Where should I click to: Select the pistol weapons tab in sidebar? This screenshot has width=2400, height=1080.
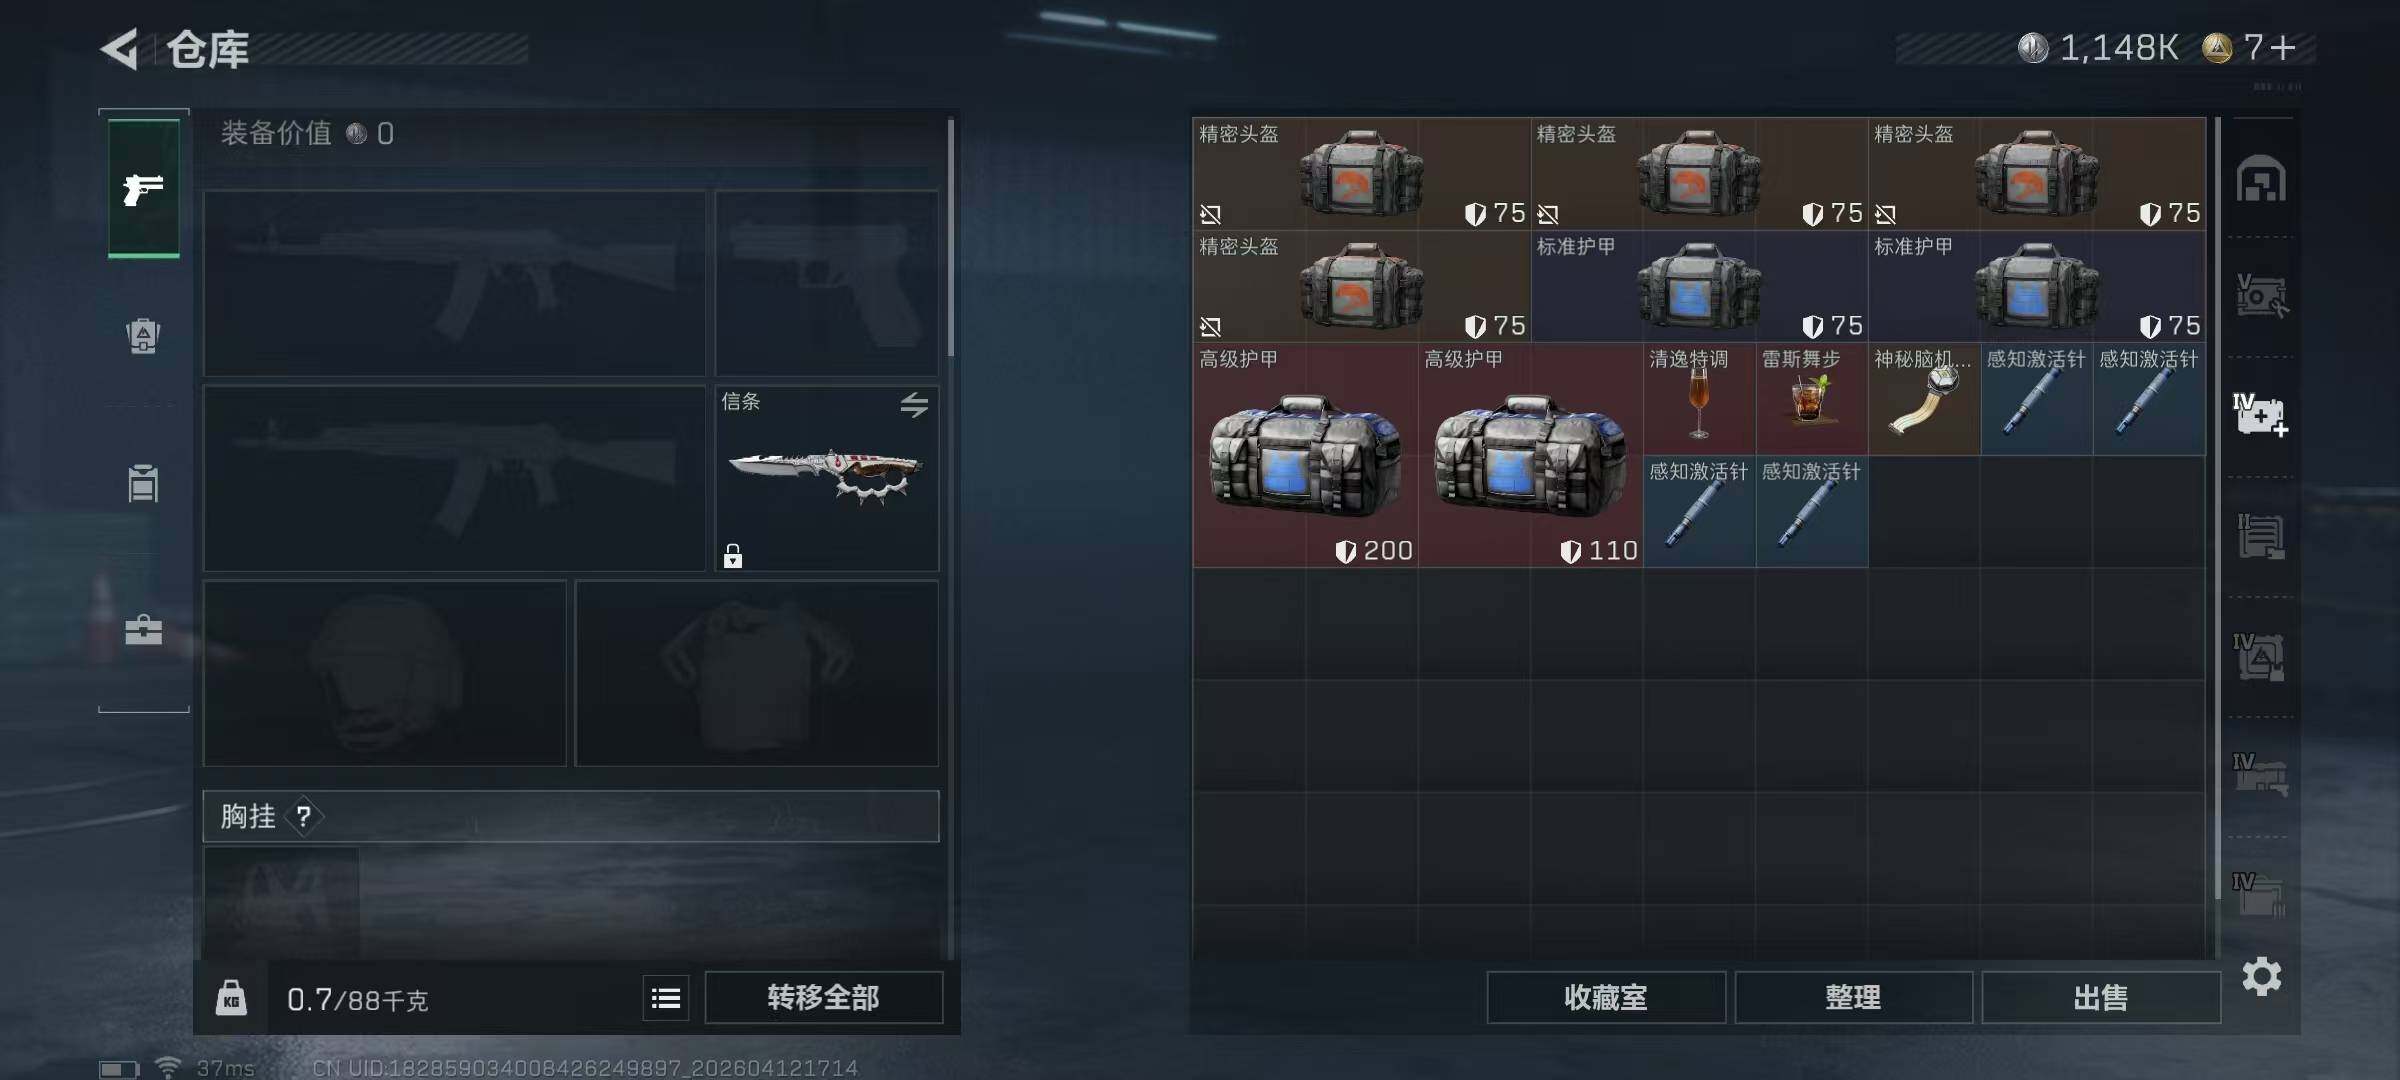coord(144,188)
